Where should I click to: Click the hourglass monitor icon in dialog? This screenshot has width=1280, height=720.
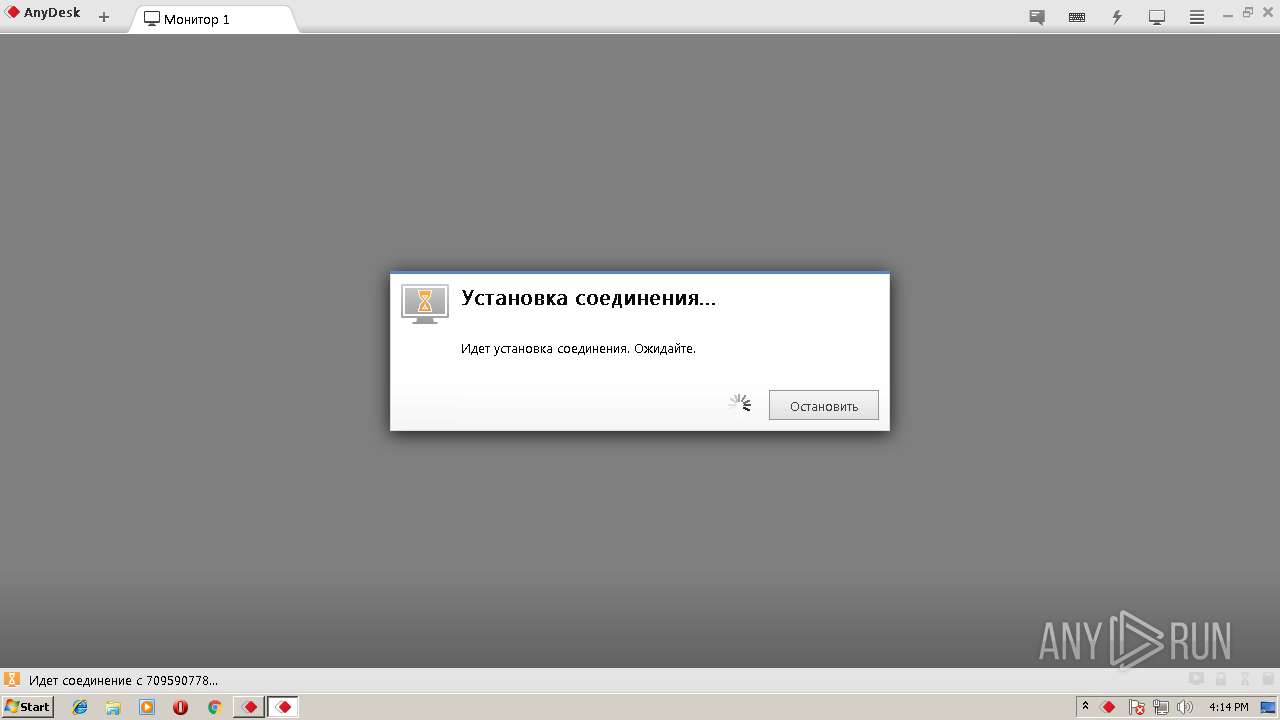pos(425,303)
